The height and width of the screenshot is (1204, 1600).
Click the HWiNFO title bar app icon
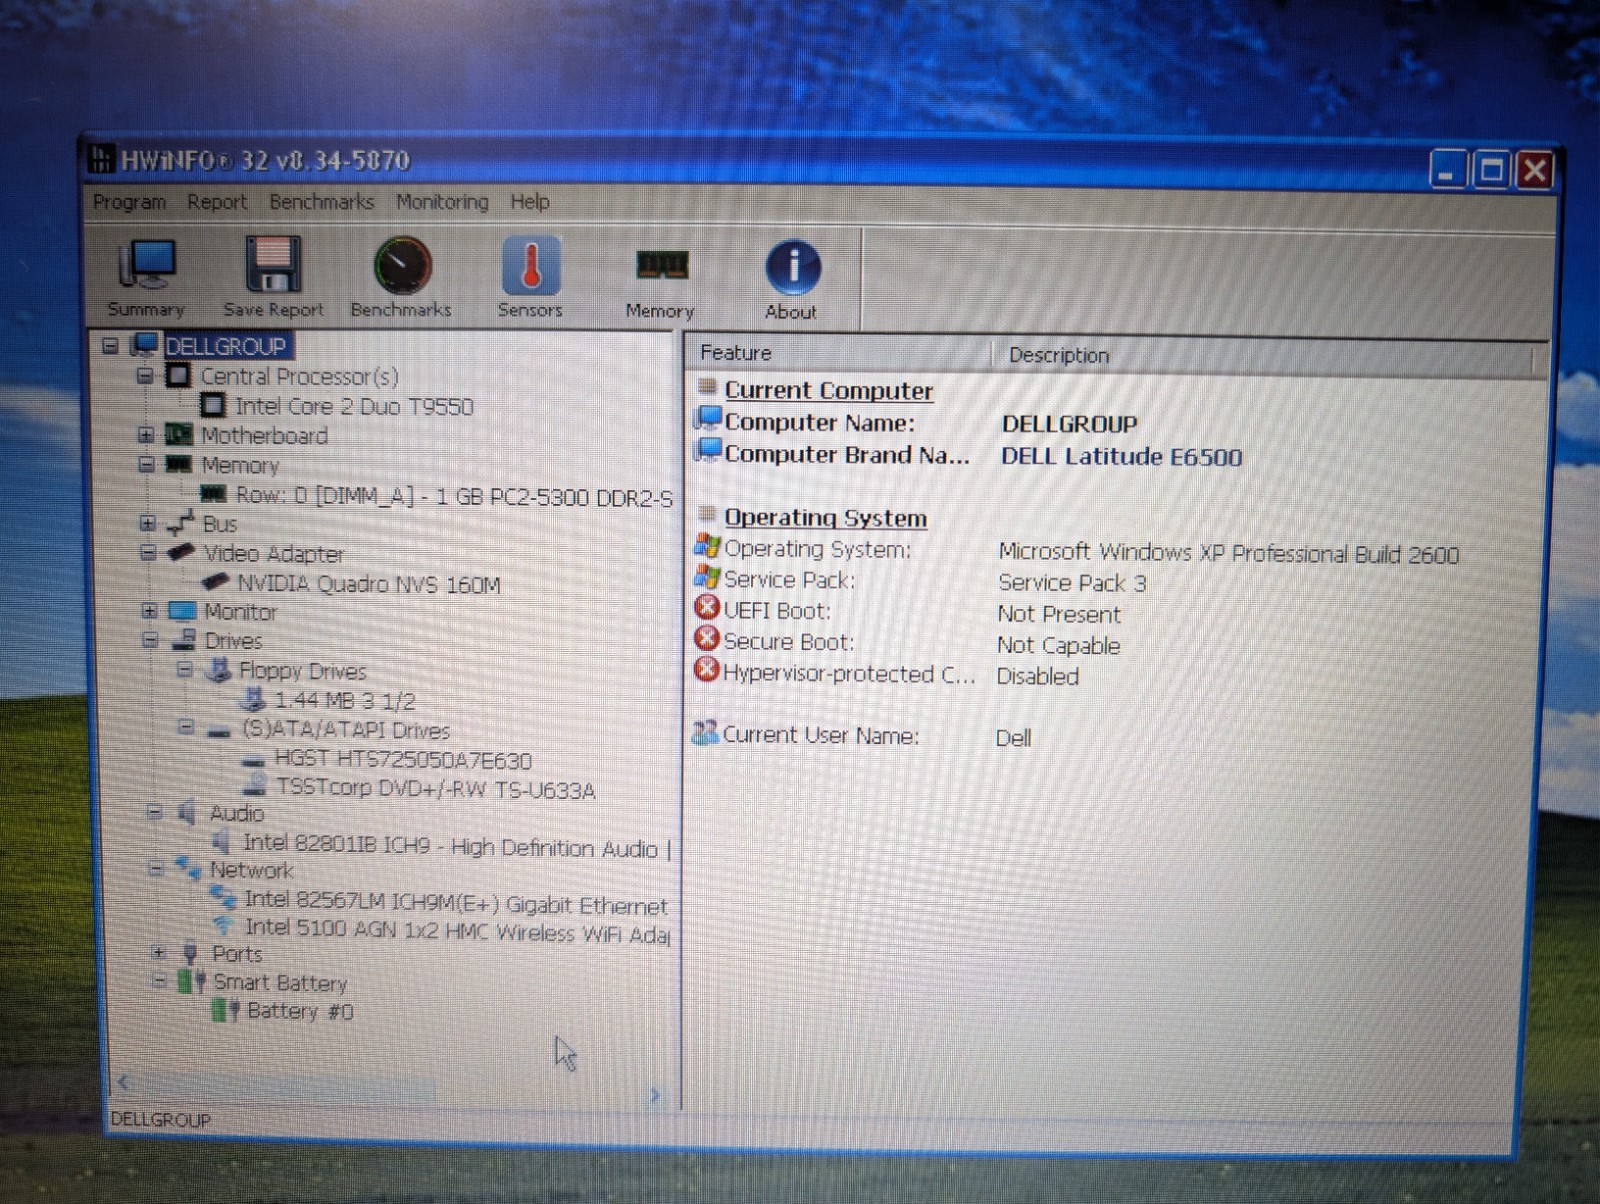pos(101,159)
